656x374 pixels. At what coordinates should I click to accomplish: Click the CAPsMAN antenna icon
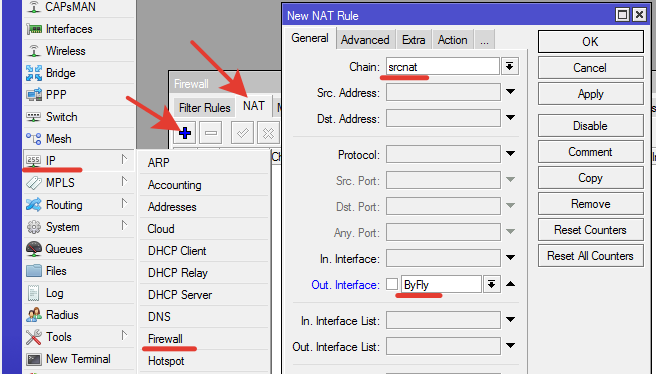[34, 6]
